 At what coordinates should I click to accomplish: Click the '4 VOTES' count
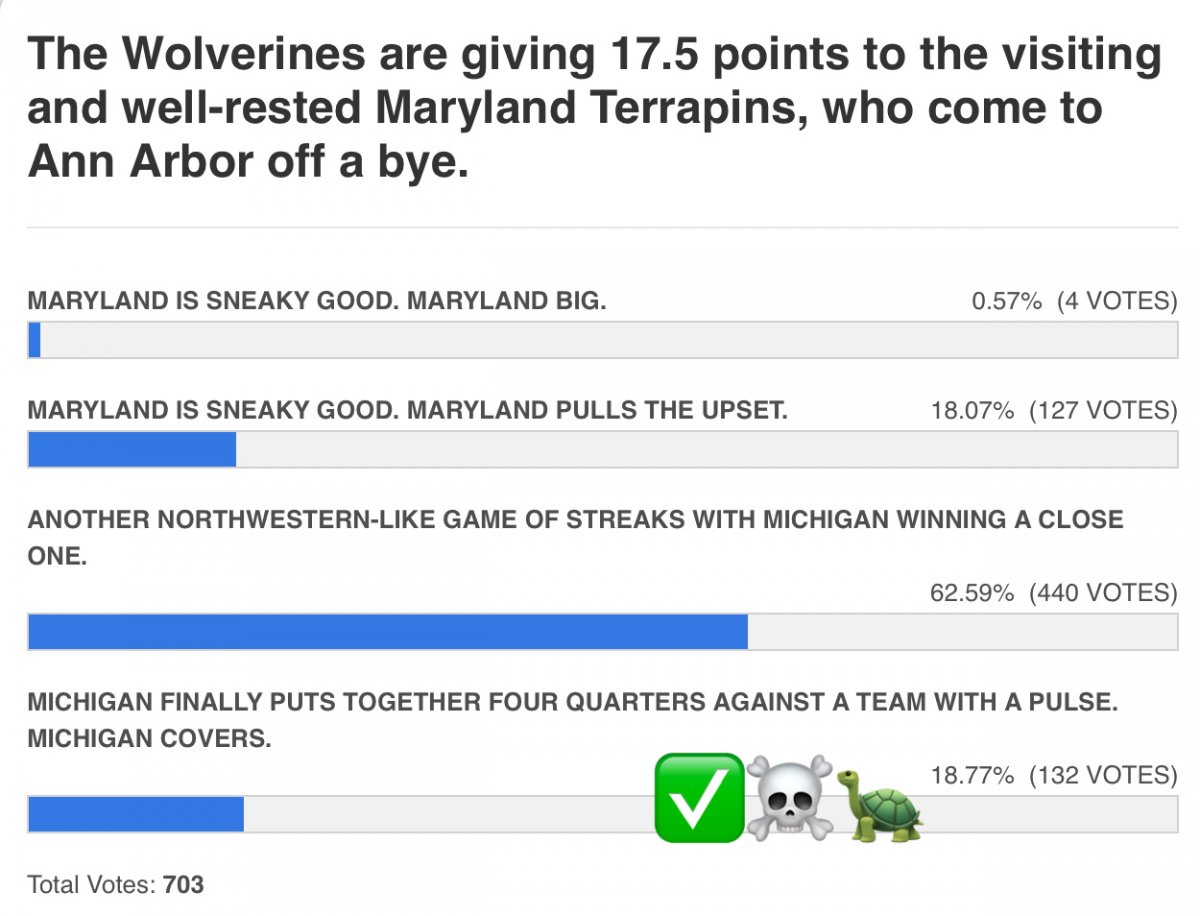(1118, 301)
